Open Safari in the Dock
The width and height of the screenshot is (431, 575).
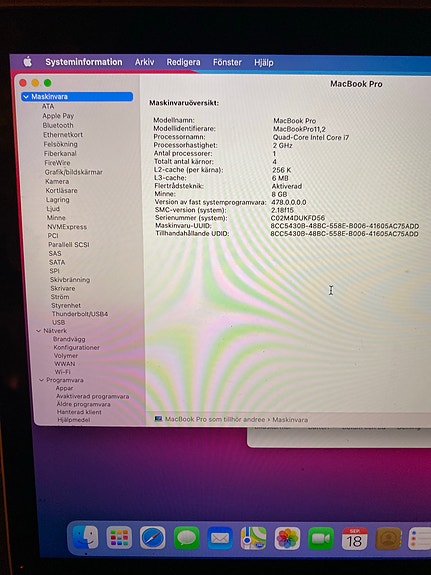[153, 538]
